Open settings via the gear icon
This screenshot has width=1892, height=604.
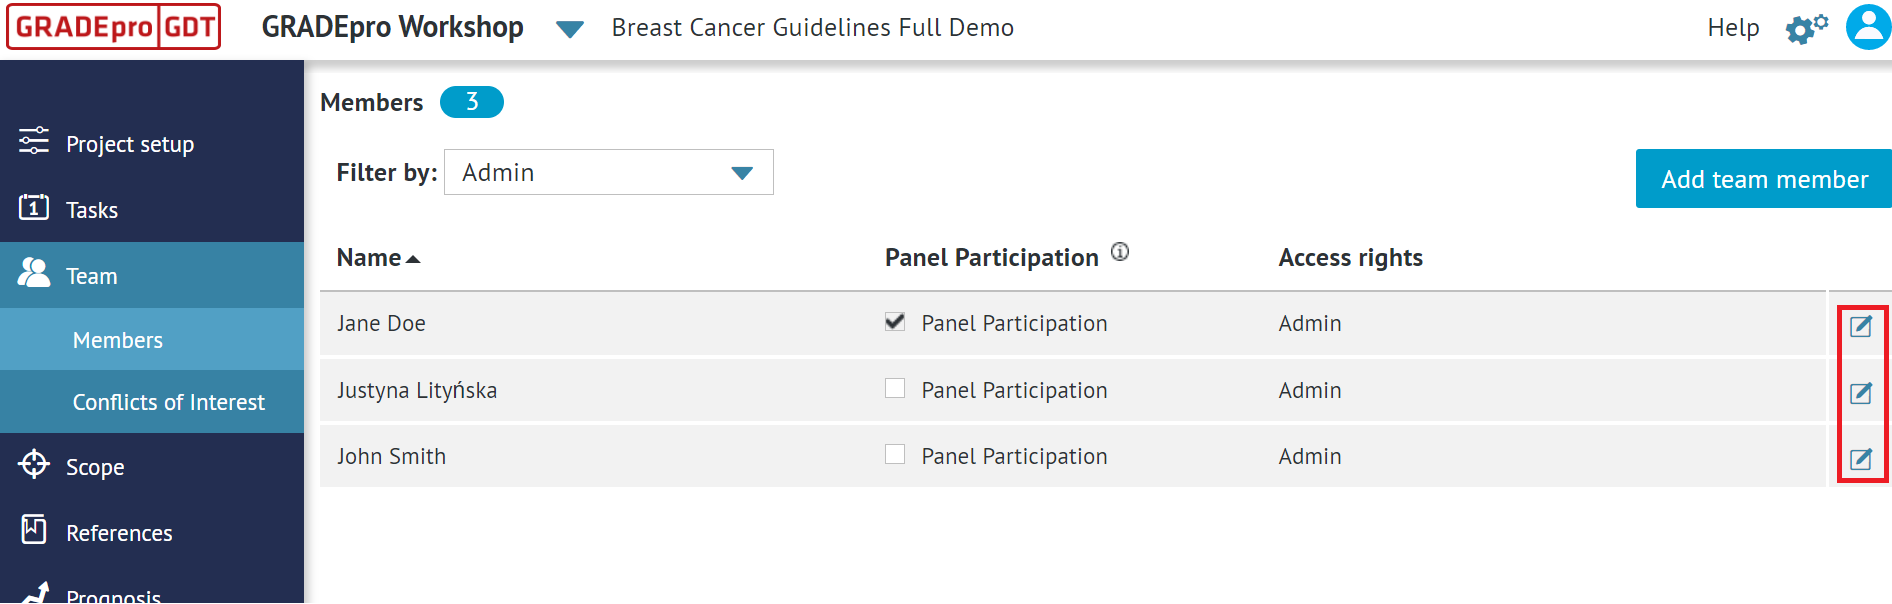(x=1806, y=28)
